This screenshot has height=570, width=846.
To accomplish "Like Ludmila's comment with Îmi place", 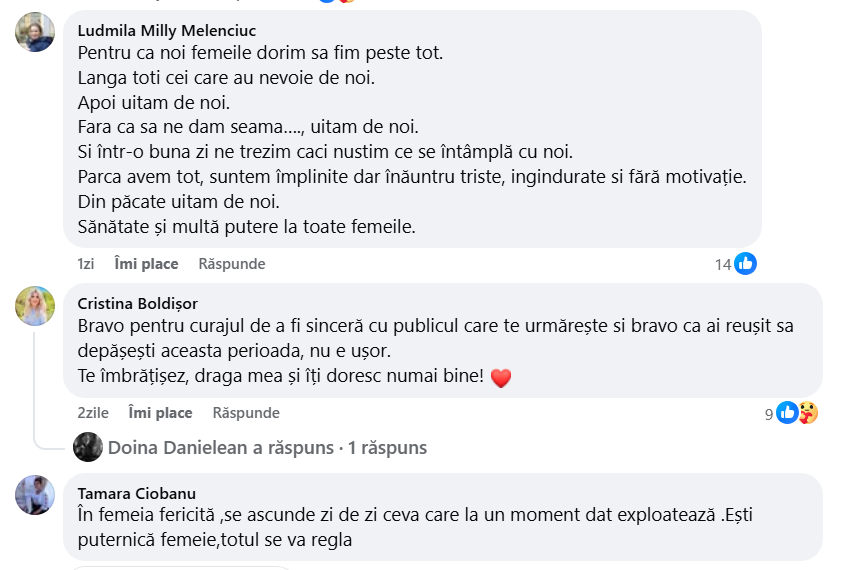I will click(146, 264).
